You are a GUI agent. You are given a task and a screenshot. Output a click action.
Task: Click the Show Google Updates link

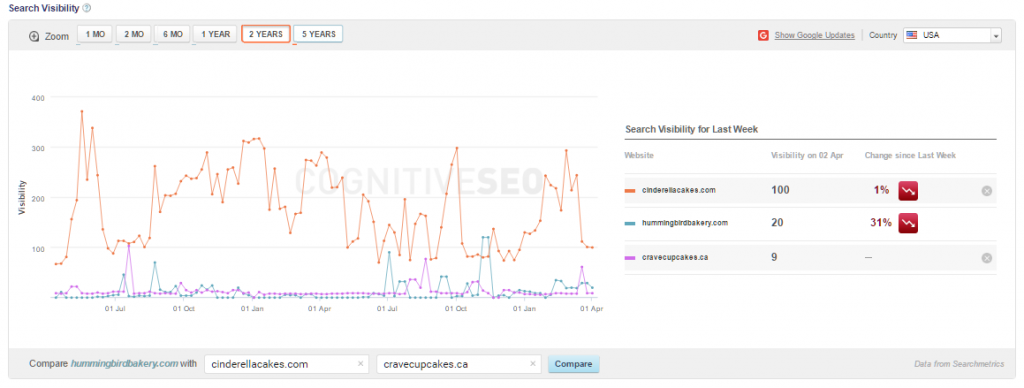tap(814, 35)
